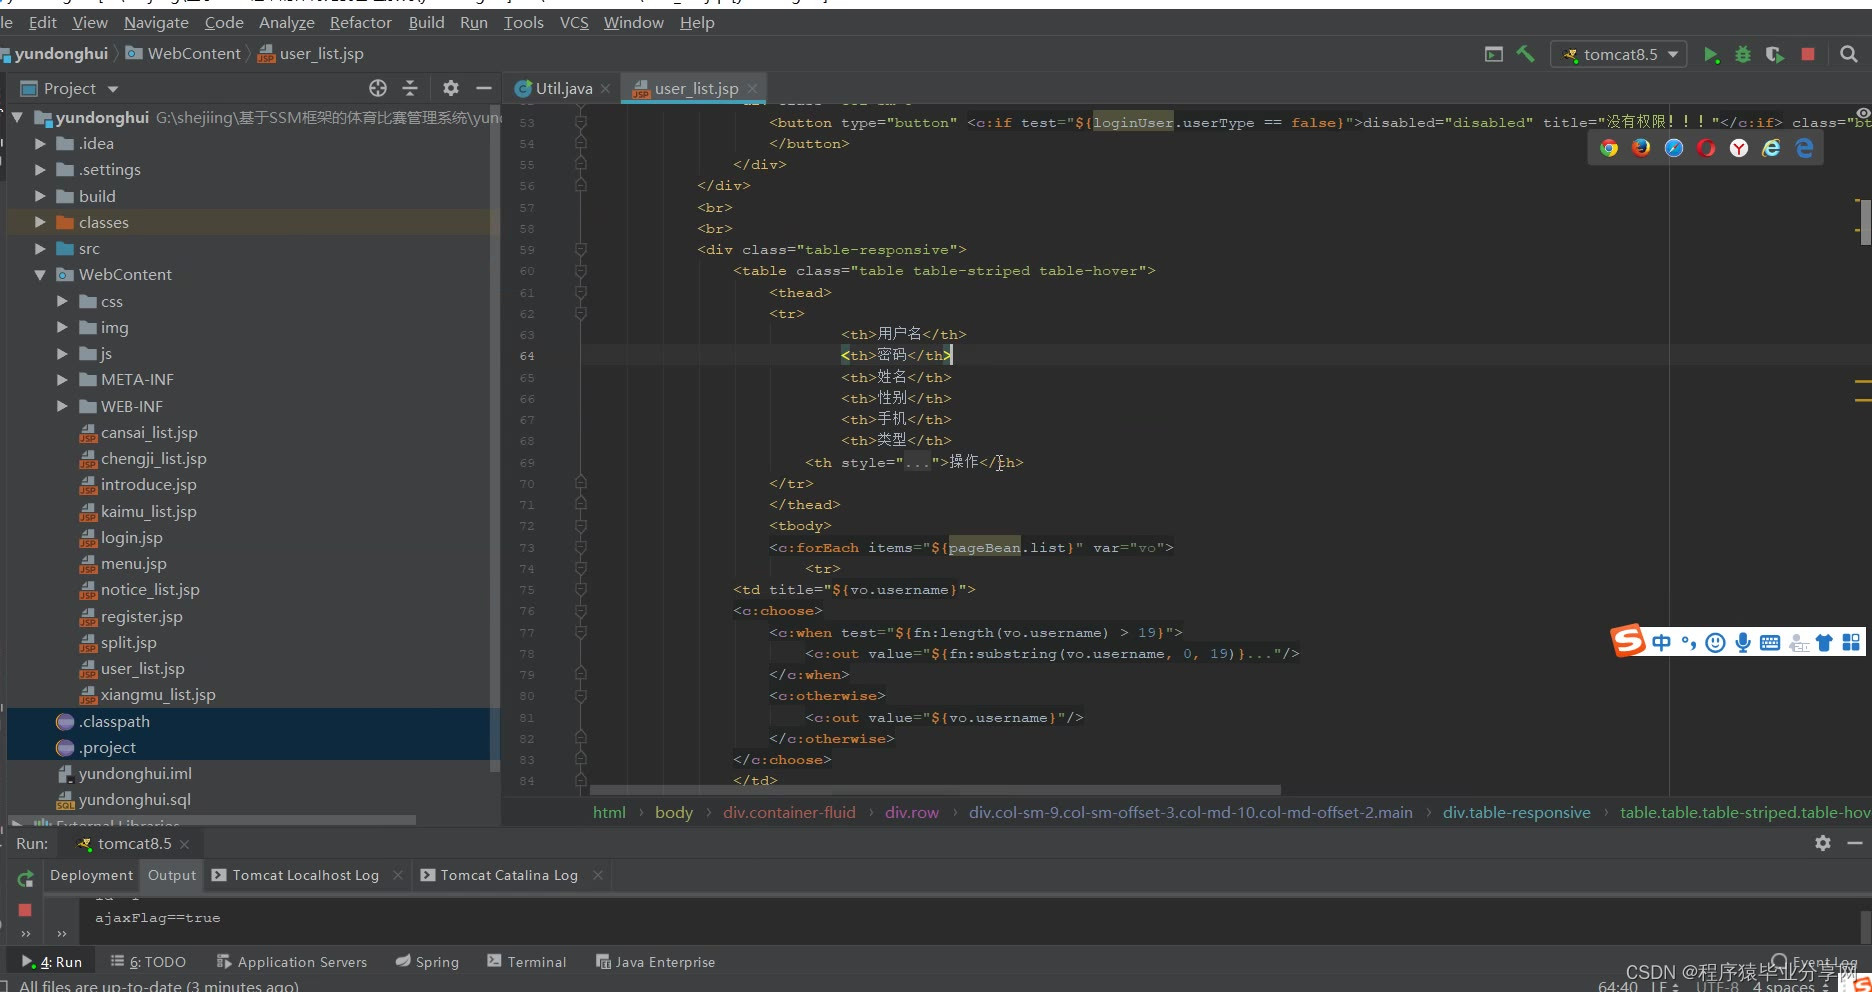Click the project structure window icon in toolbar
This screenshot has height=992, width=1872.
click(x=1494, y=54)
